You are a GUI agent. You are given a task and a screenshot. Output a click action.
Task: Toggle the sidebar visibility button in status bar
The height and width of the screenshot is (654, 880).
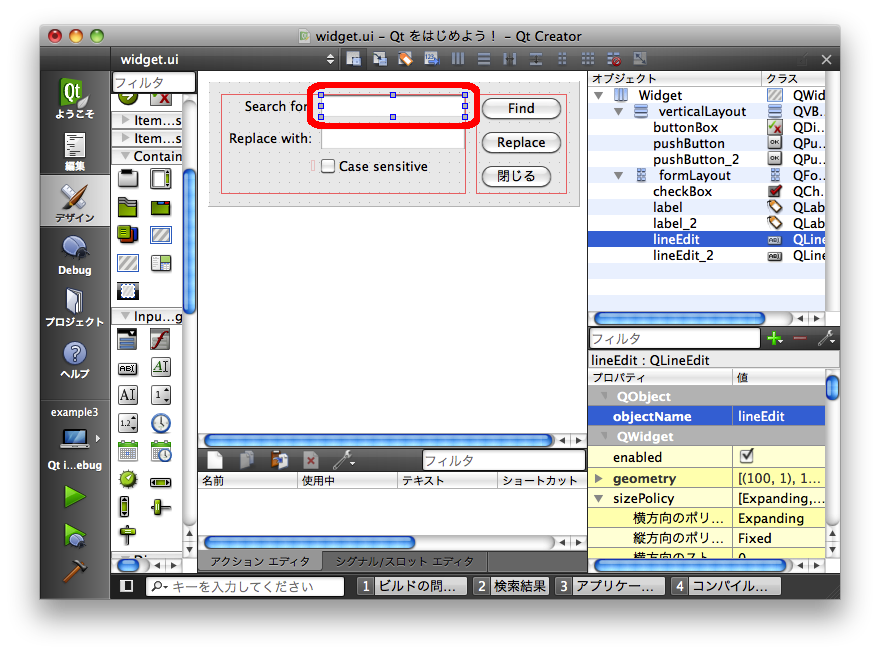127,586
